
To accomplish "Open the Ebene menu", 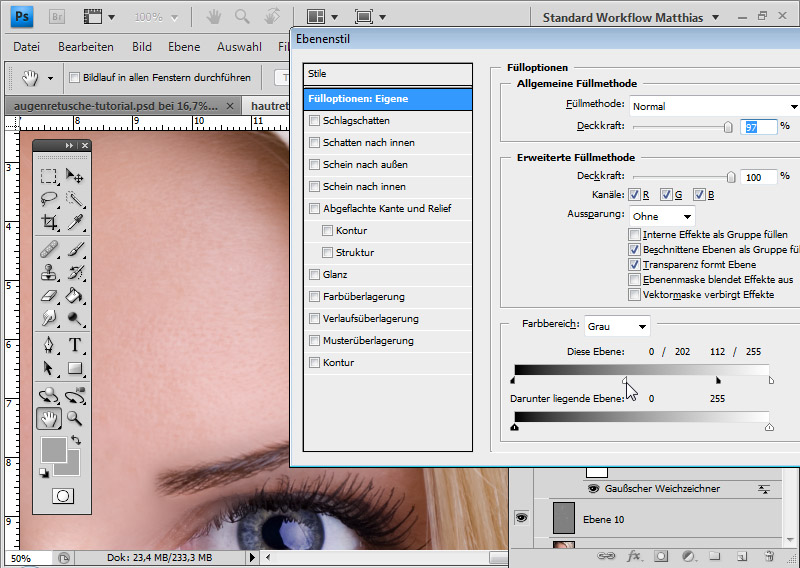I will [185, 47].
